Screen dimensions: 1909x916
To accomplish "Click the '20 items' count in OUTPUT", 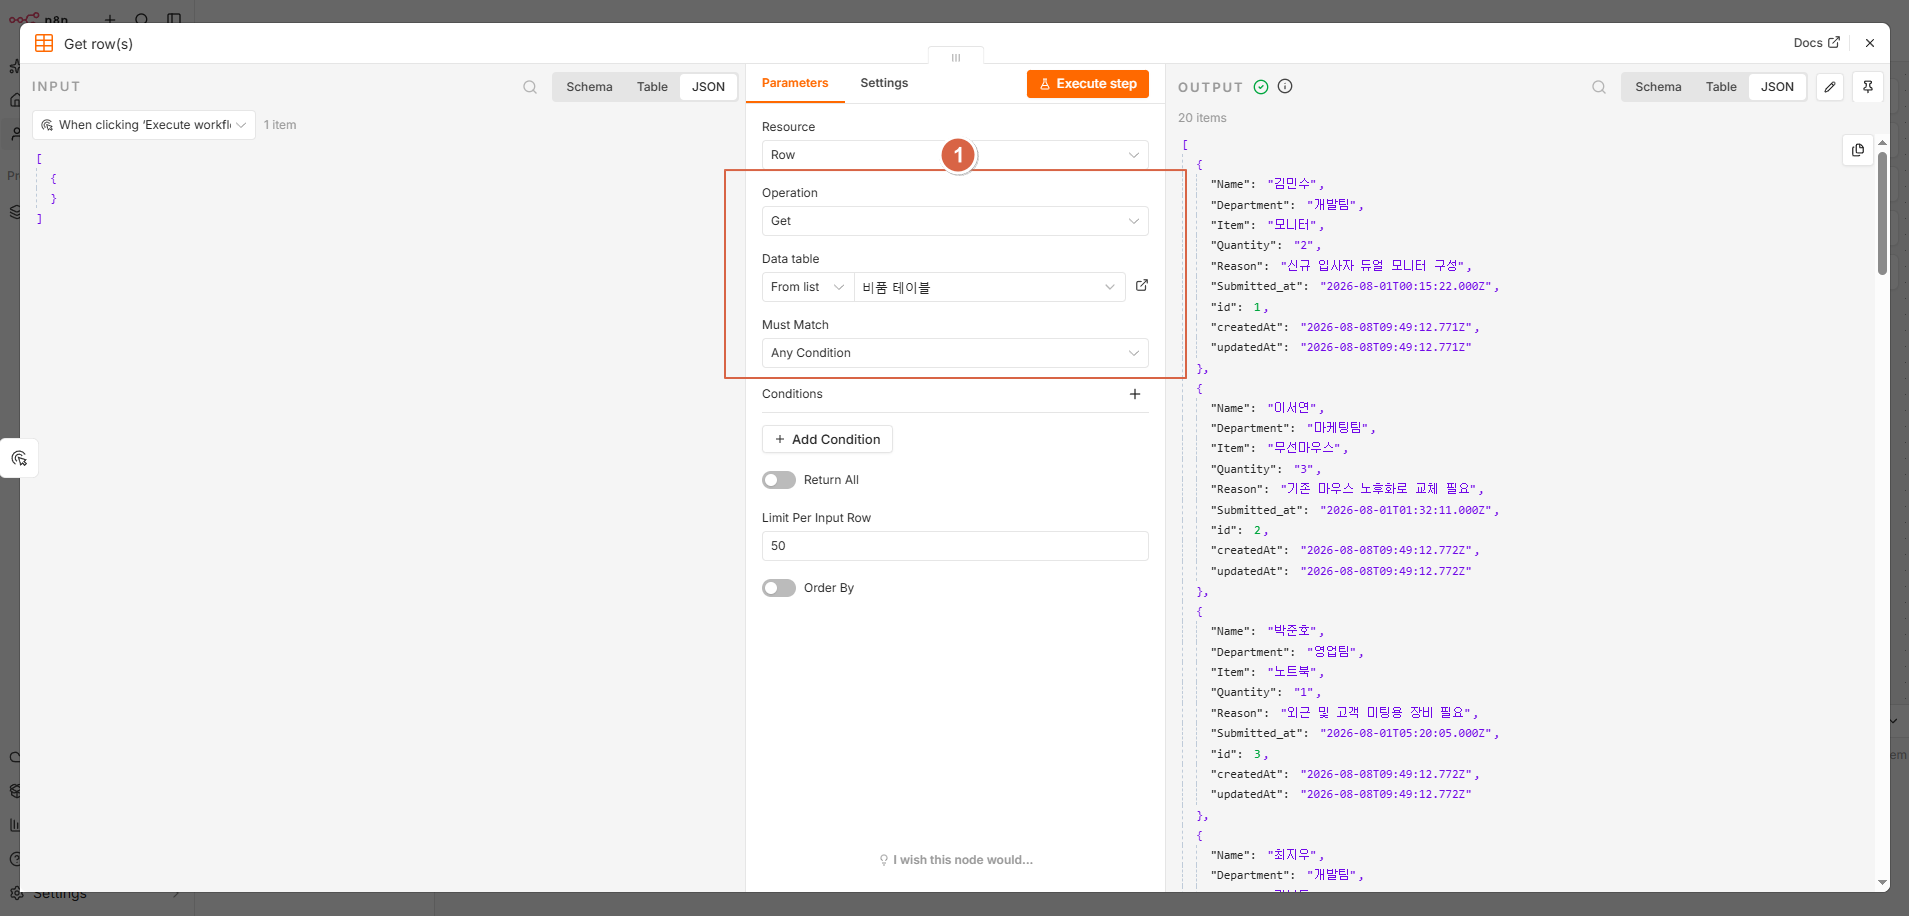I will [1202, 118].
